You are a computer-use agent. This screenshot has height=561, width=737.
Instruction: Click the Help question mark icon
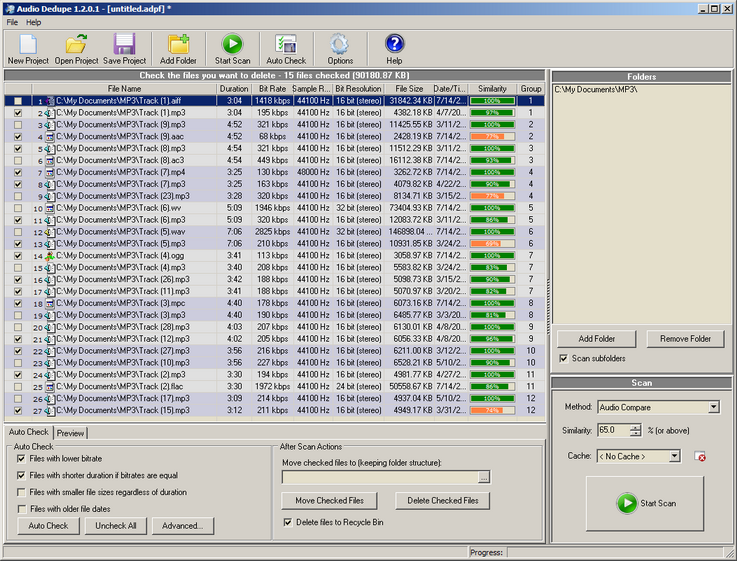pos(394,45)
